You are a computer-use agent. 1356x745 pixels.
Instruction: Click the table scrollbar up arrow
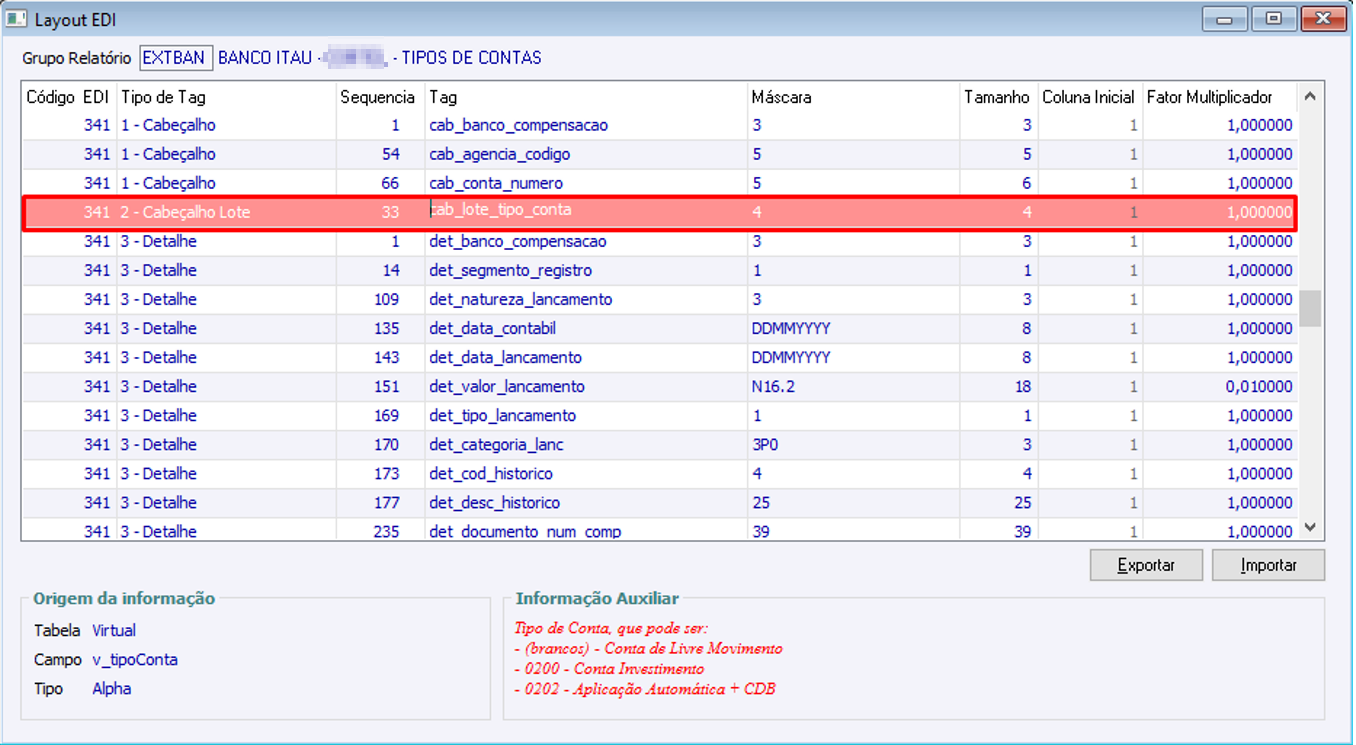click(x=1310, y=97)
